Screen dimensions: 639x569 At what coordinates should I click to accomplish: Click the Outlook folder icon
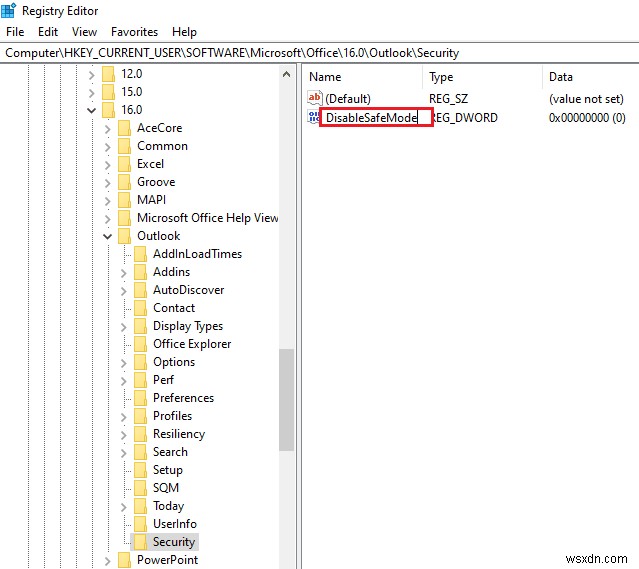pyautogui.click(x=124, y=236)
